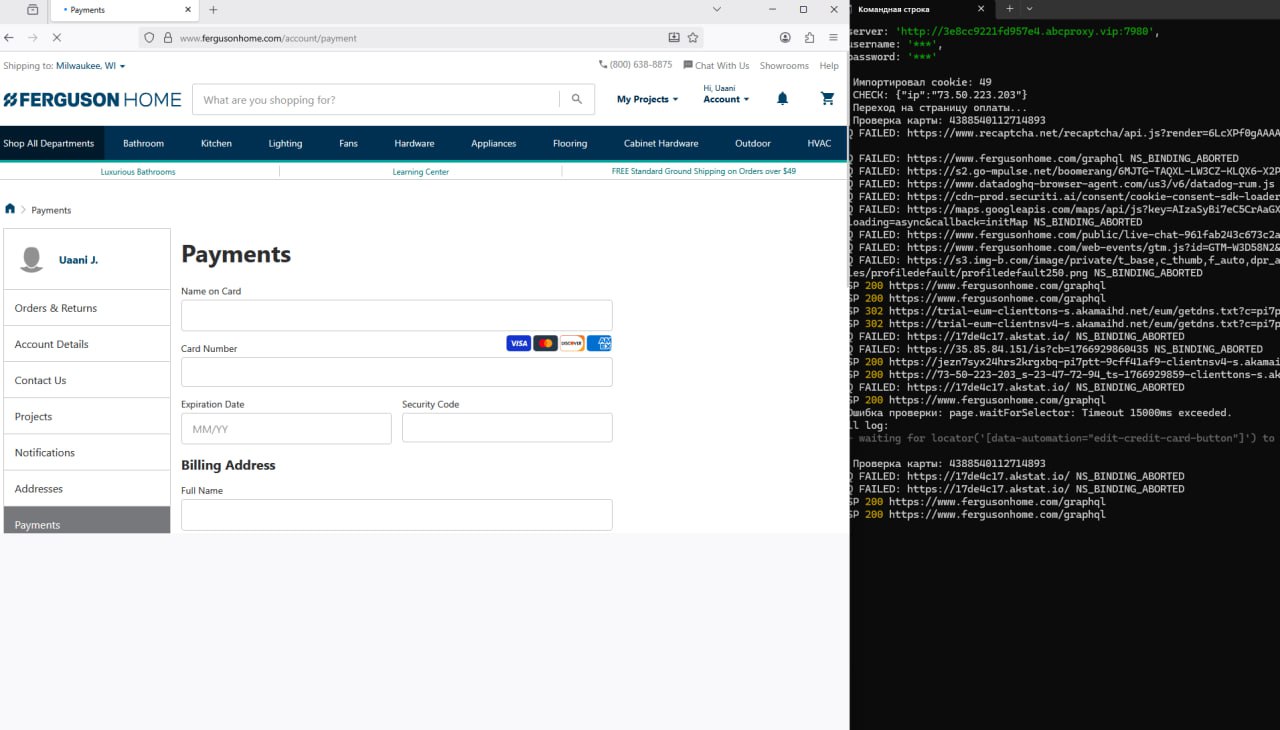Show site security info via padlock icon
Screen dimensions: 1280x730
pos(167,38)
